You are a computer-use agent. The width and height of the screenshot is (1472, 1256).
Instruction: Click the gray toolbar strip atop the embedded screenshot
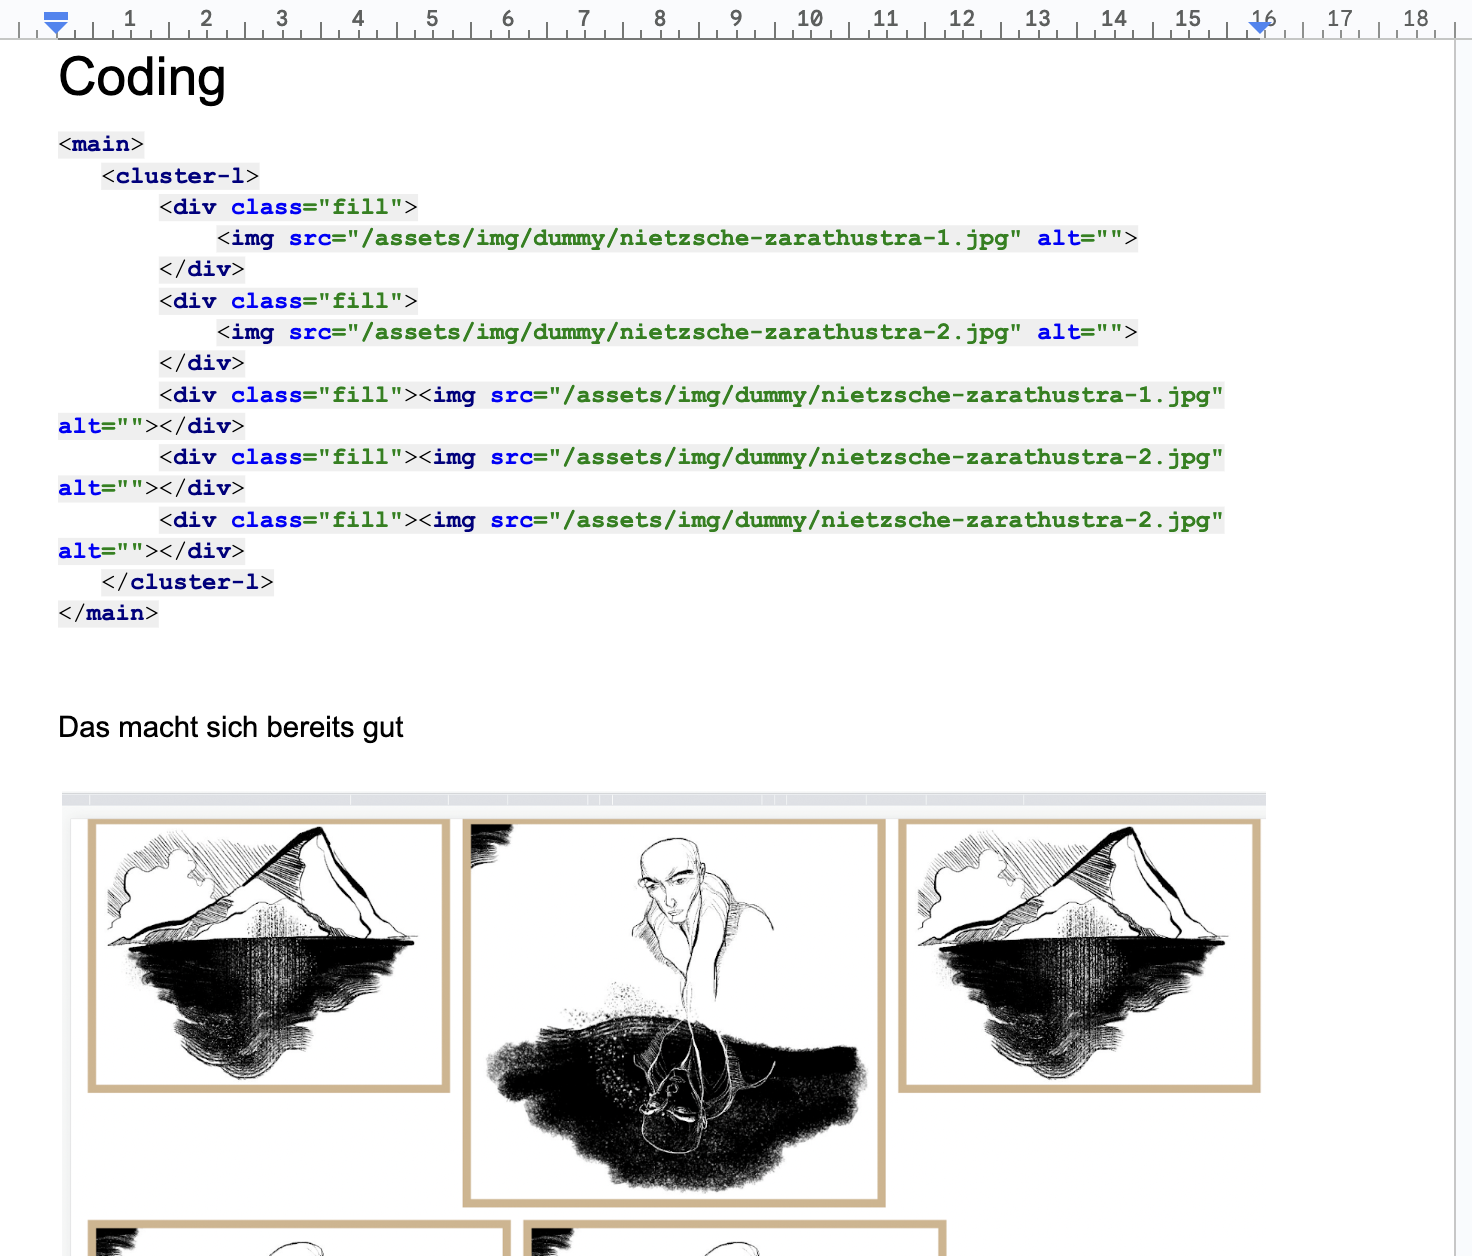point(663,799)
